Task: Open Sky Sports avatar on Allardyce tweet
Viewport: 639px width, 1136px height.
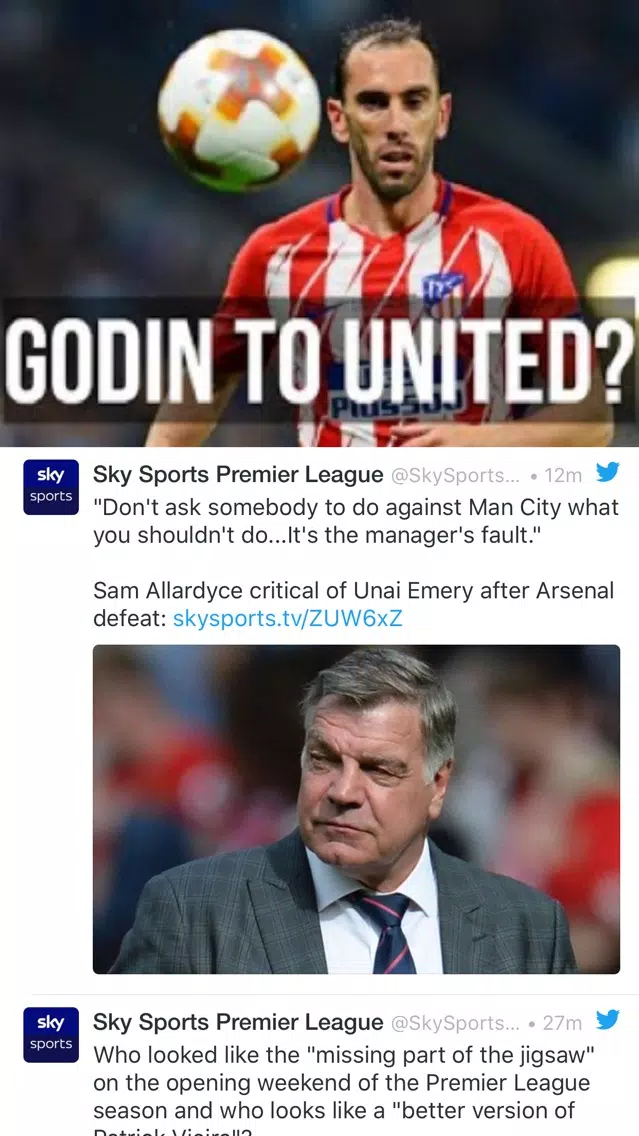Action: click(51, 487)
